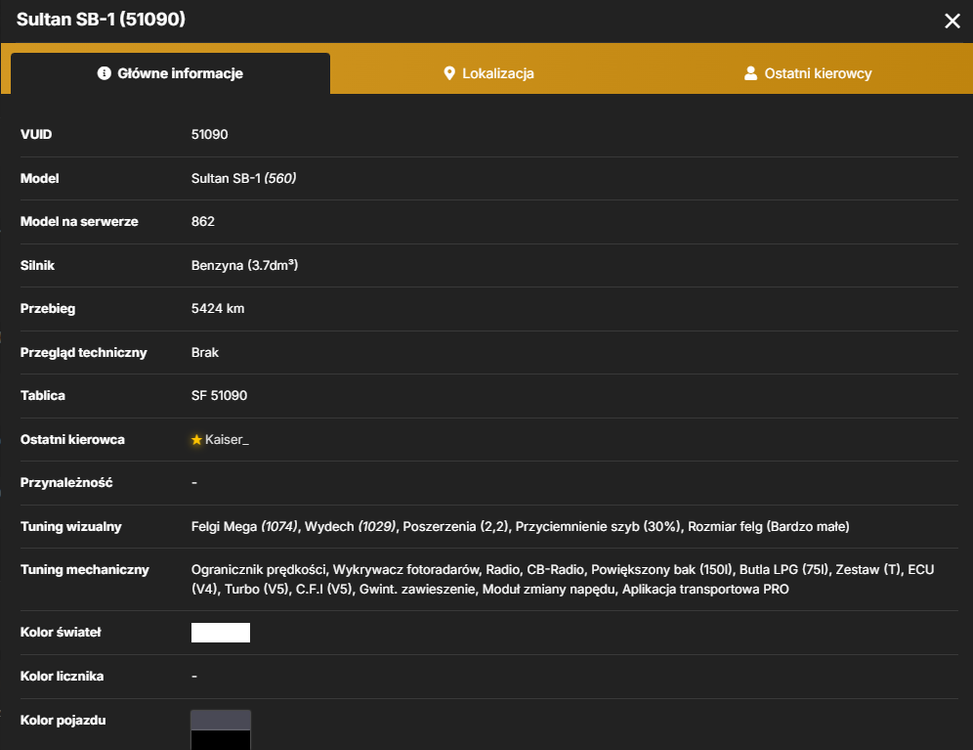Screen dimensions: 973x750
Task: Click the person icon beside Ostatni kierowcy
Action: coord(750,73)
